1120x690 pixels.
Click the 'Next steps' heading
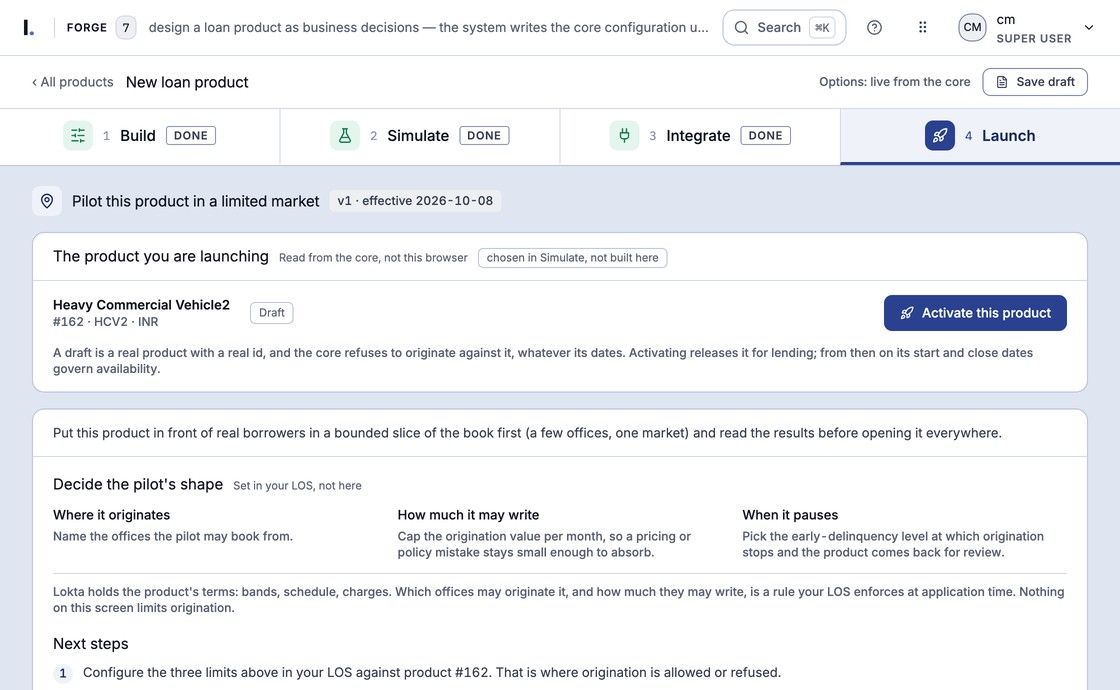pos(91,644)
